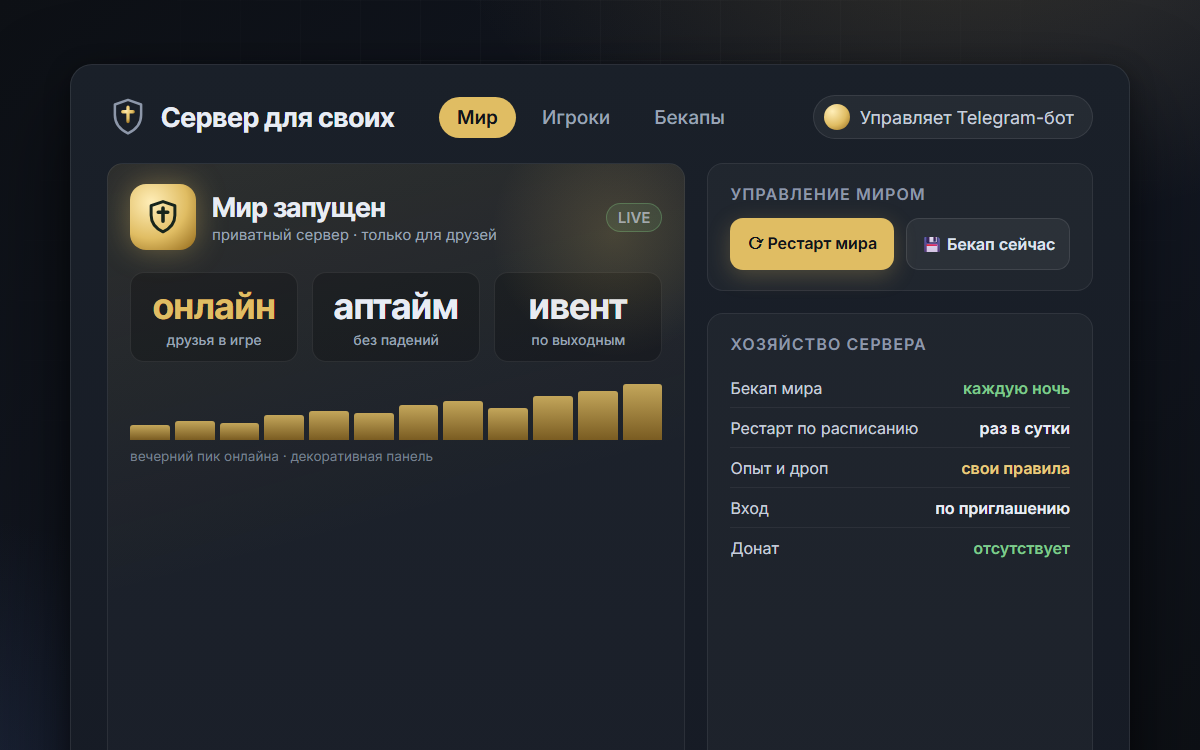The image size is (1200, 750).
Task: Click the приватный сервер subtitle text
Action: pos(354,235)
